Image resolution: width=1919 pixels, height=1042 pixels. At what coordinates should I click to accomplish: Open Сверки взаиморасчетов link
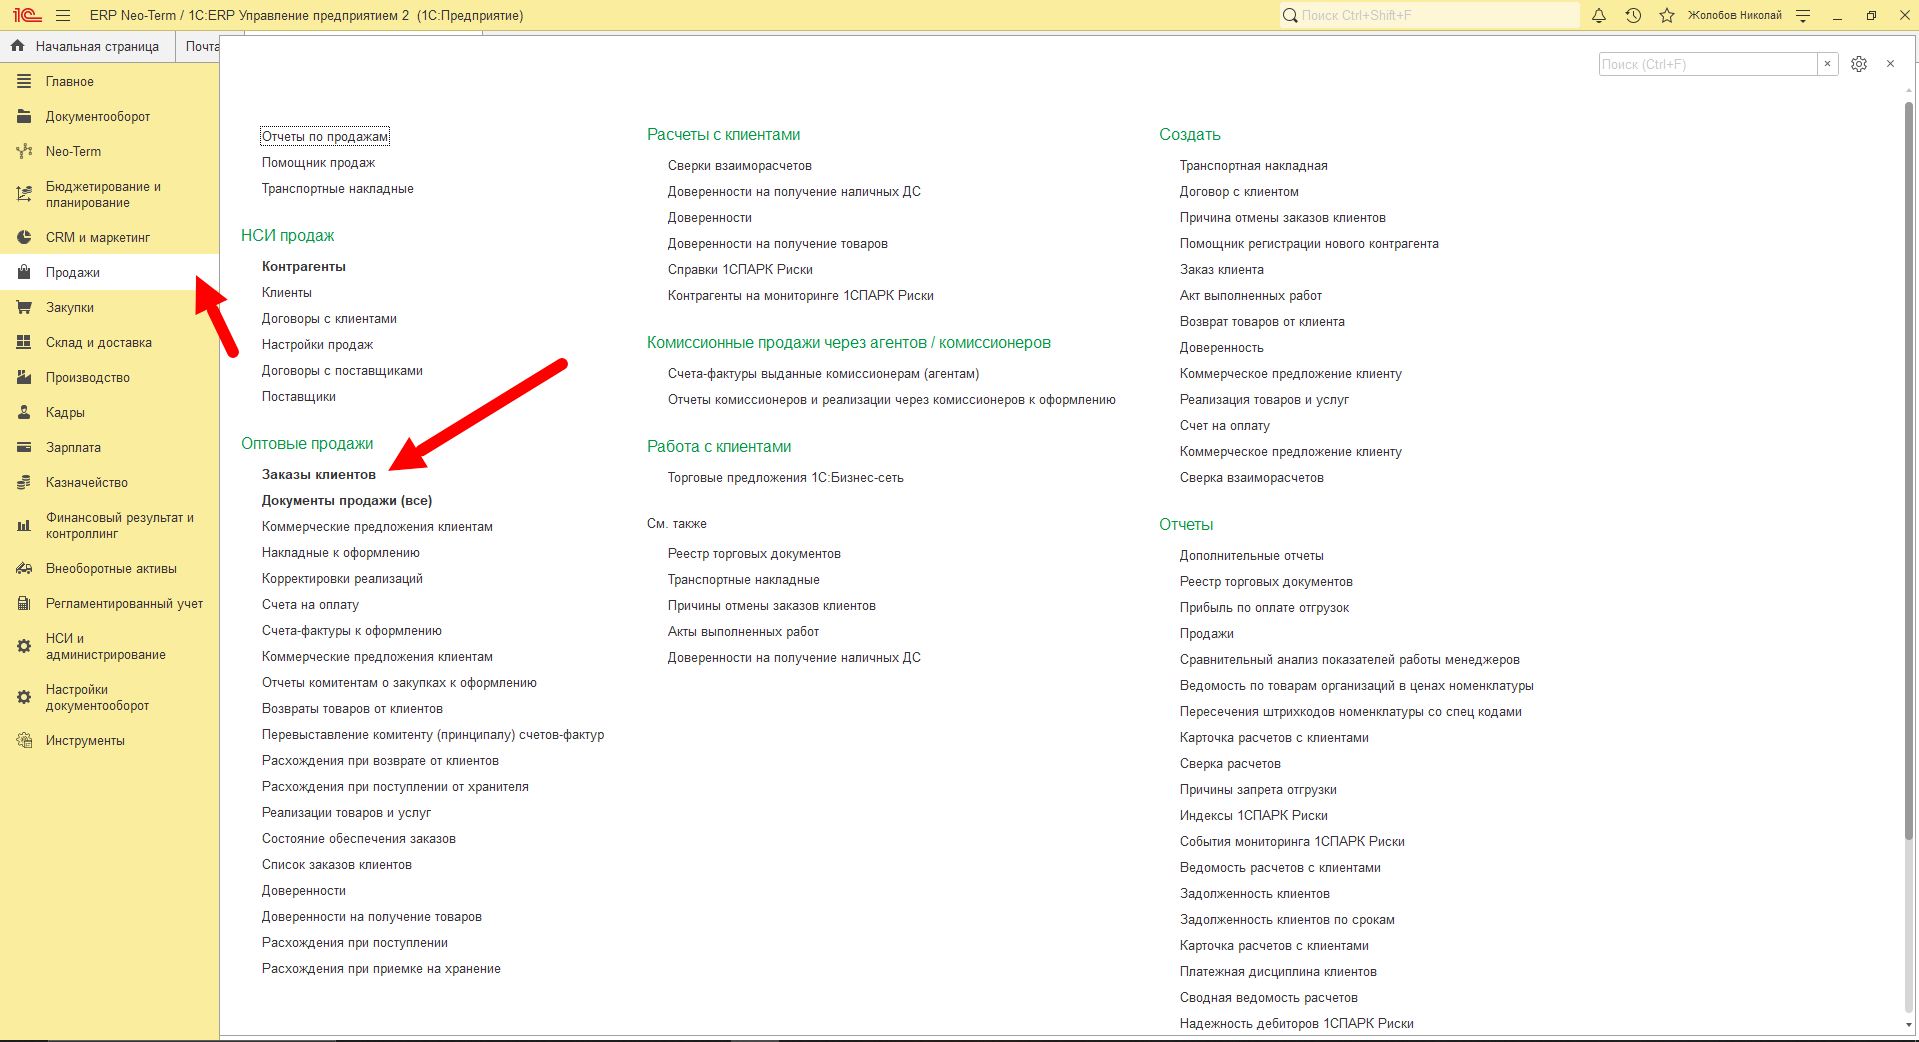(x=740, y=165)
